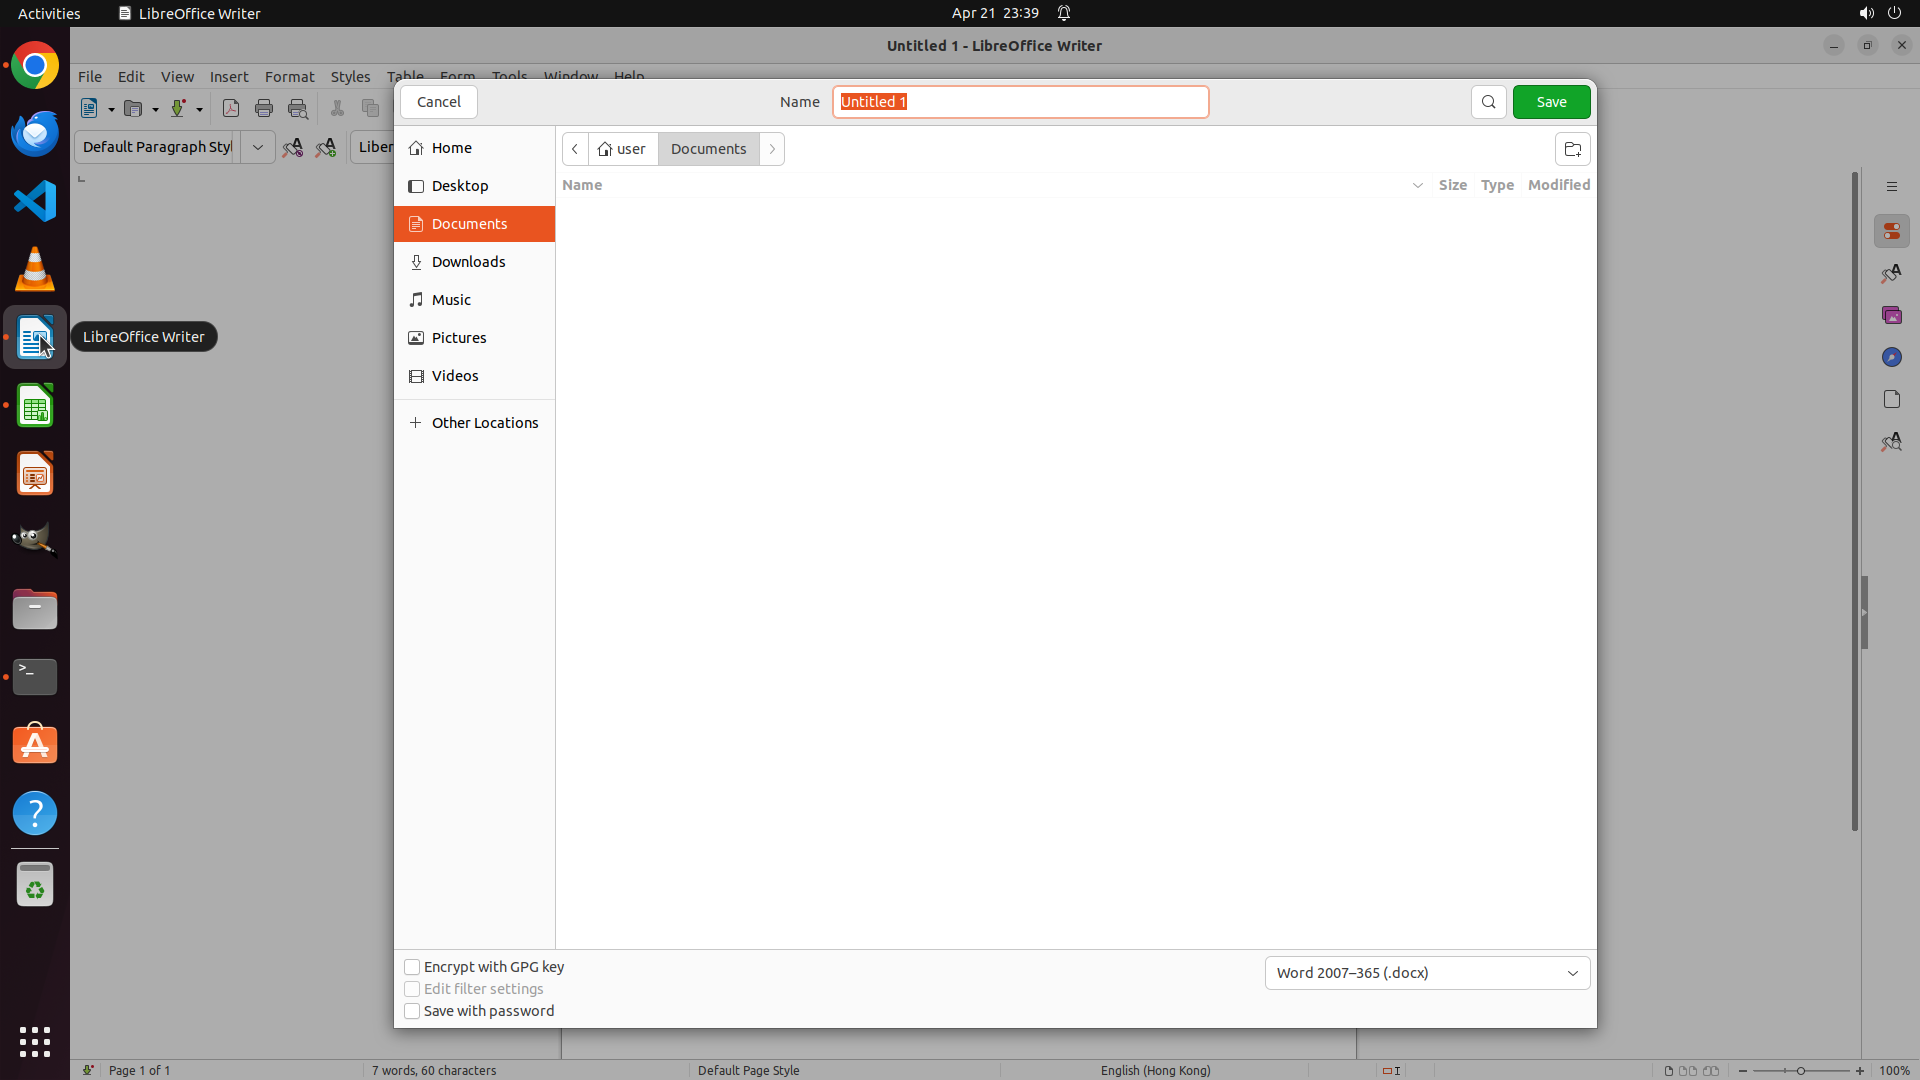Enable Encrypt with GPG key checkbox
The width and height of the screenshot is (1920, 1080).
pos(412,967)
